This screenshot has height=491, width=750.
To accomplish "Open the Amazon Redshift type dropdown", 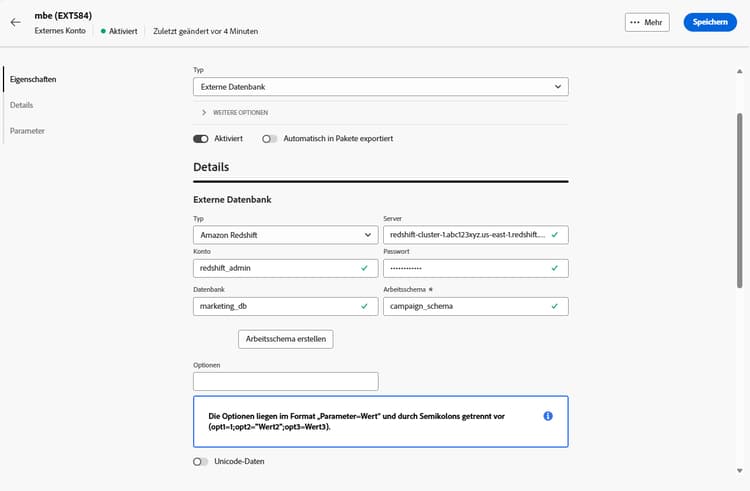I will coord(286,235).
